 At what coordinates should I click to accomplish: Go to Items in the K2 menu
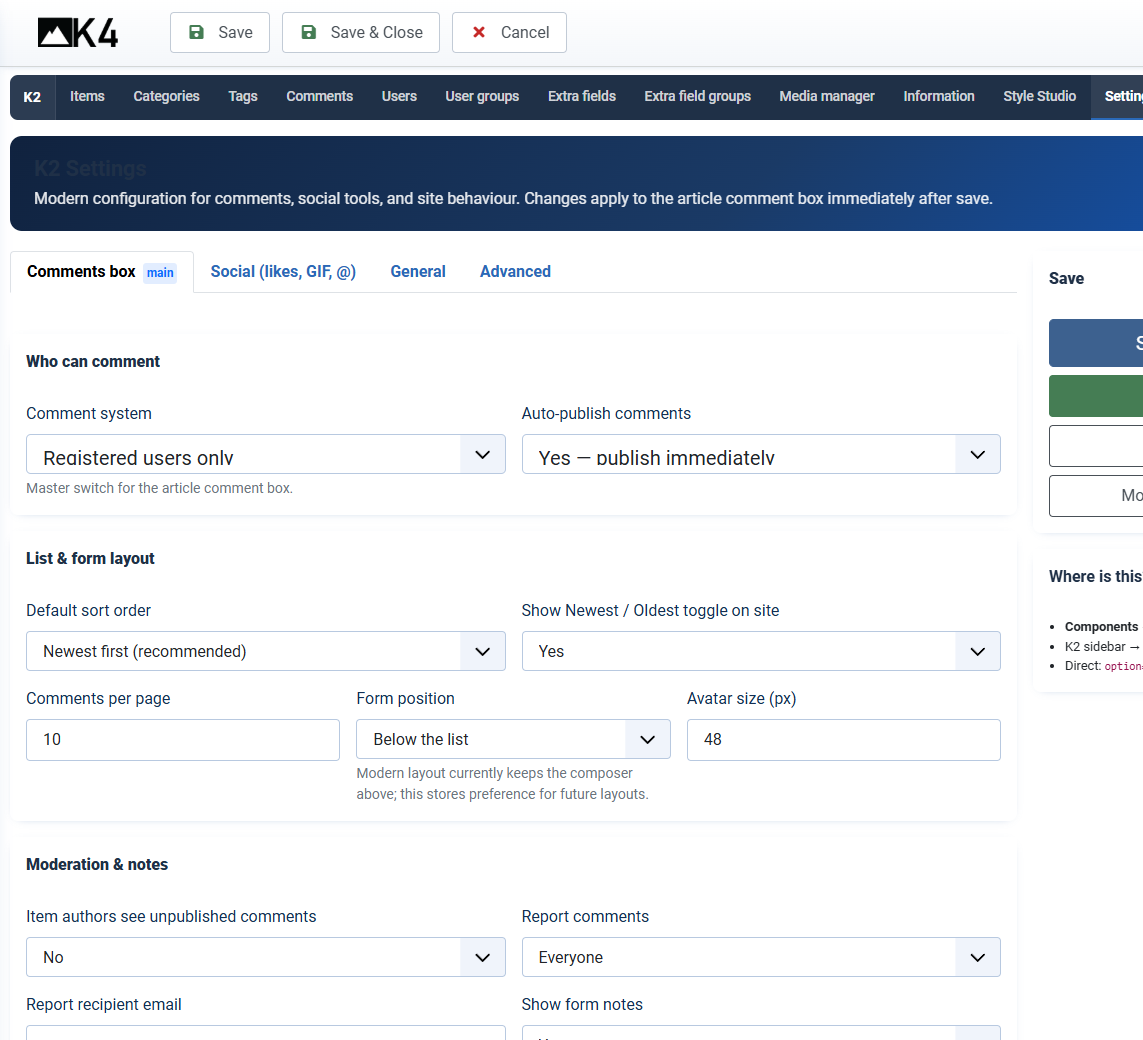pyautogui.click(x=87, y=96)
